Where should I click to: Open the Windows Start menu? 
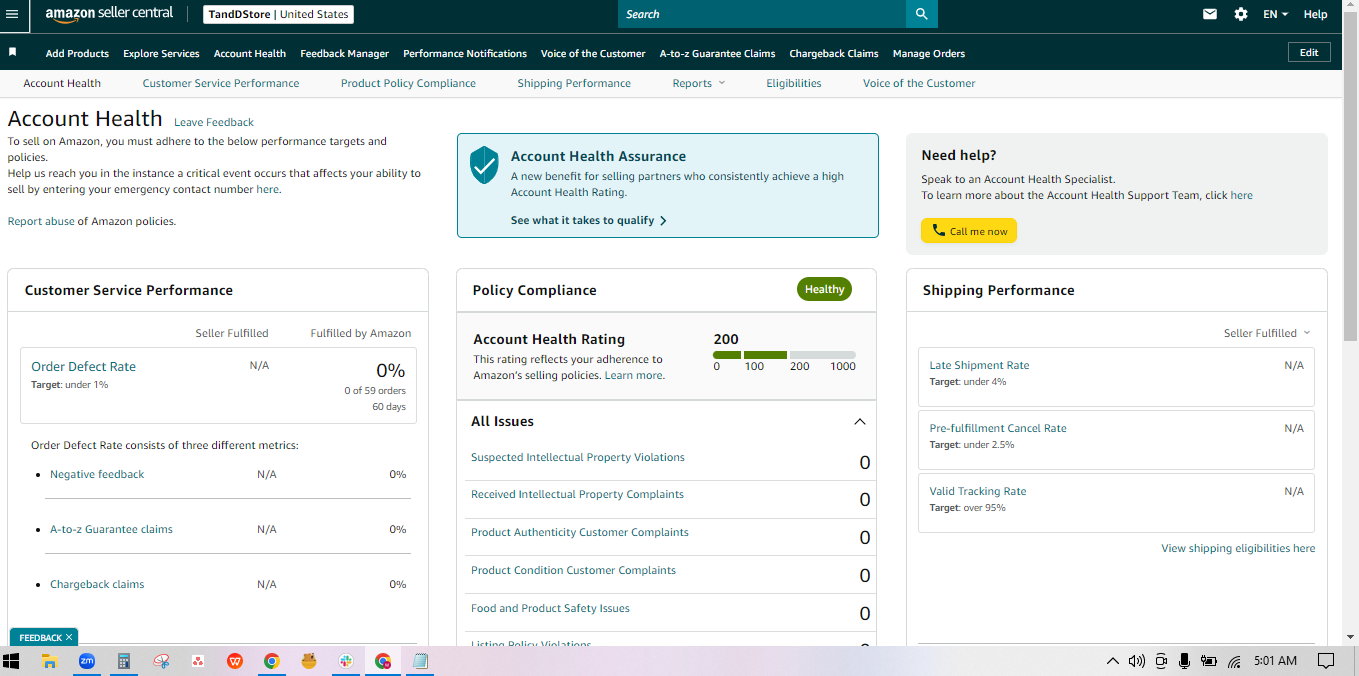[12, 661]
